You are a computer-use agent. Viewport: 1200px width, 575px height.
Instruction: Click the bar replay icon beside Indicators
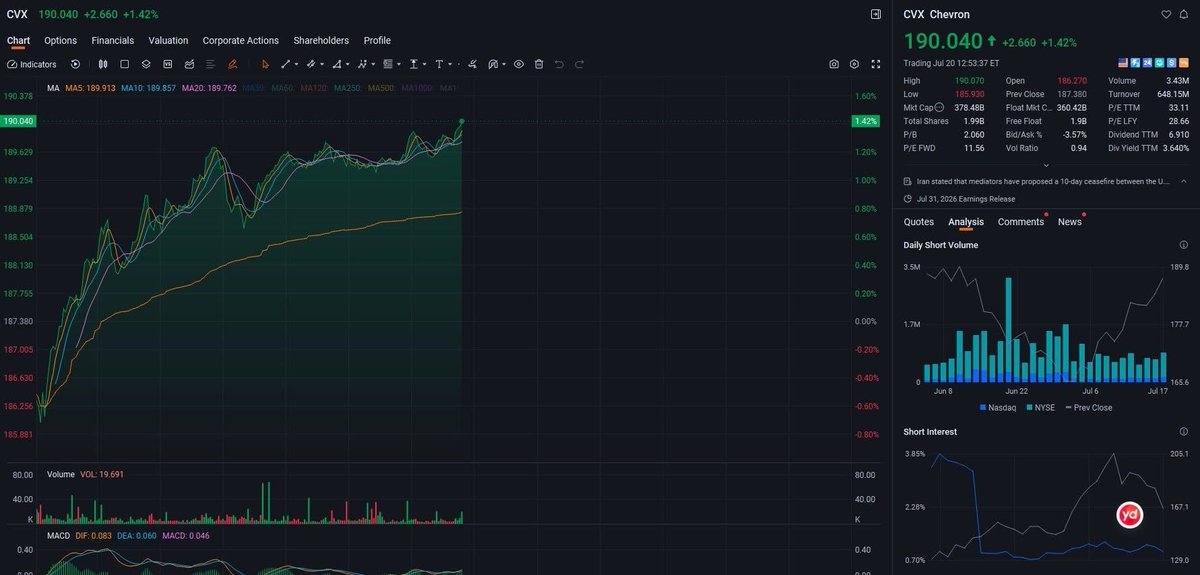[75, 64]
